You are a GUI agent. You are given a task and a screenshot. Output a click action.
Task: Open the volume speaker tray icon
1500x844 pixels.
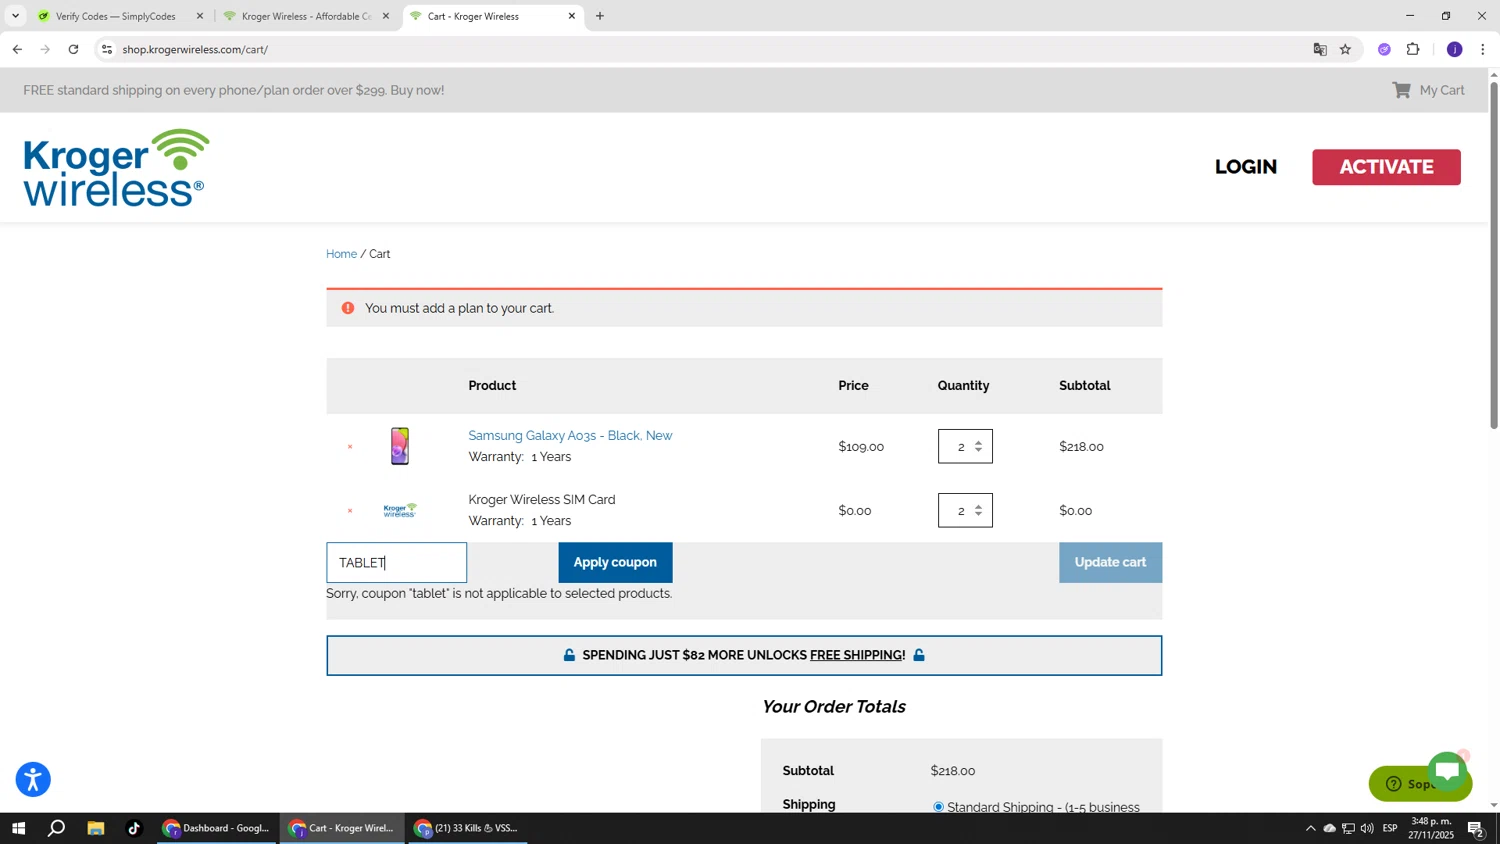[x=1367, y=828]
